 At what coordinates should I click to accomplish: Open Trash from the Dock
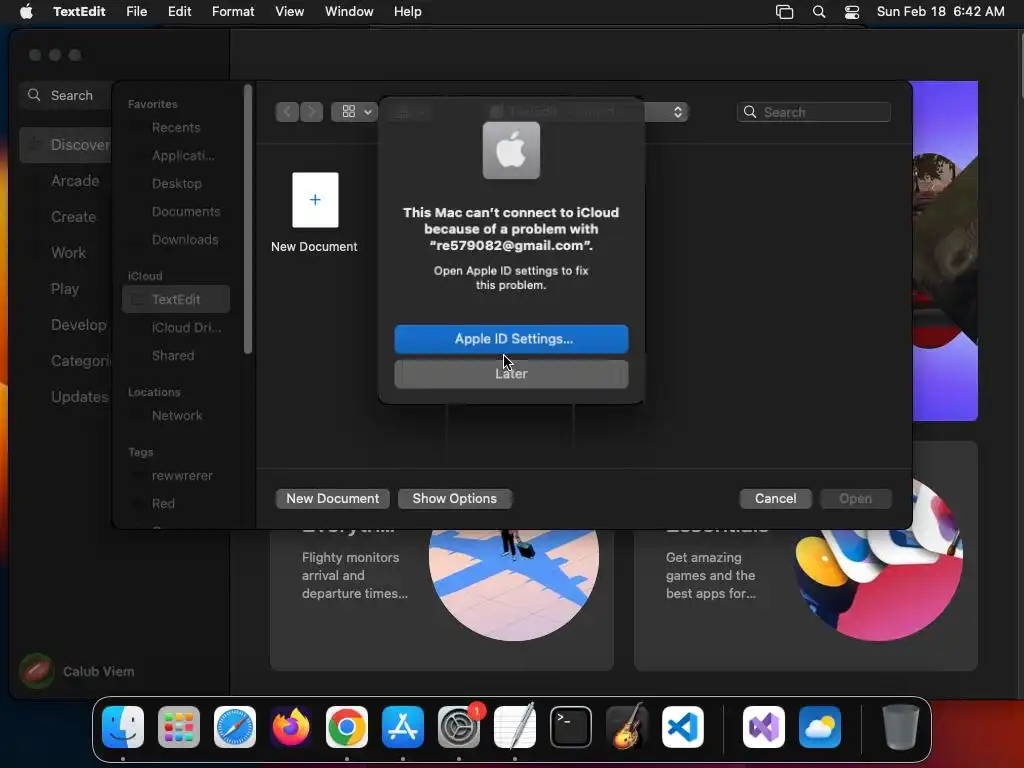click(x=901, y=727)
